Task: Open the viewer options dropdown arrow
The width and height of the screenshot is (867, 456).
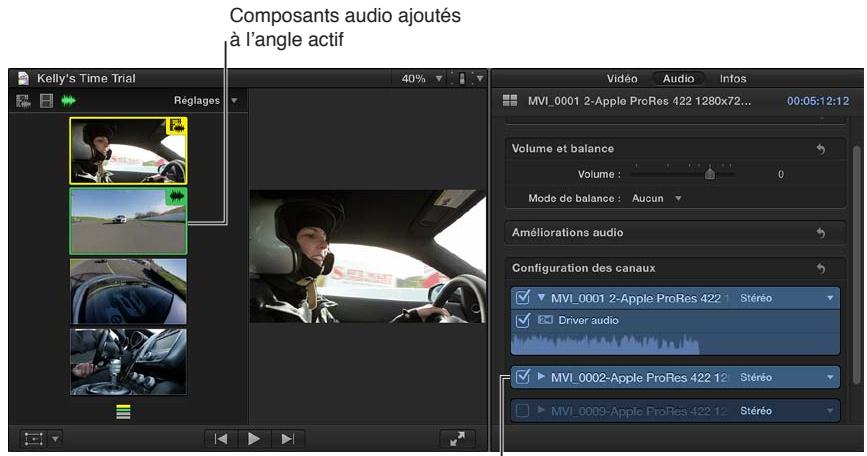Action: (x=480, y=78)
